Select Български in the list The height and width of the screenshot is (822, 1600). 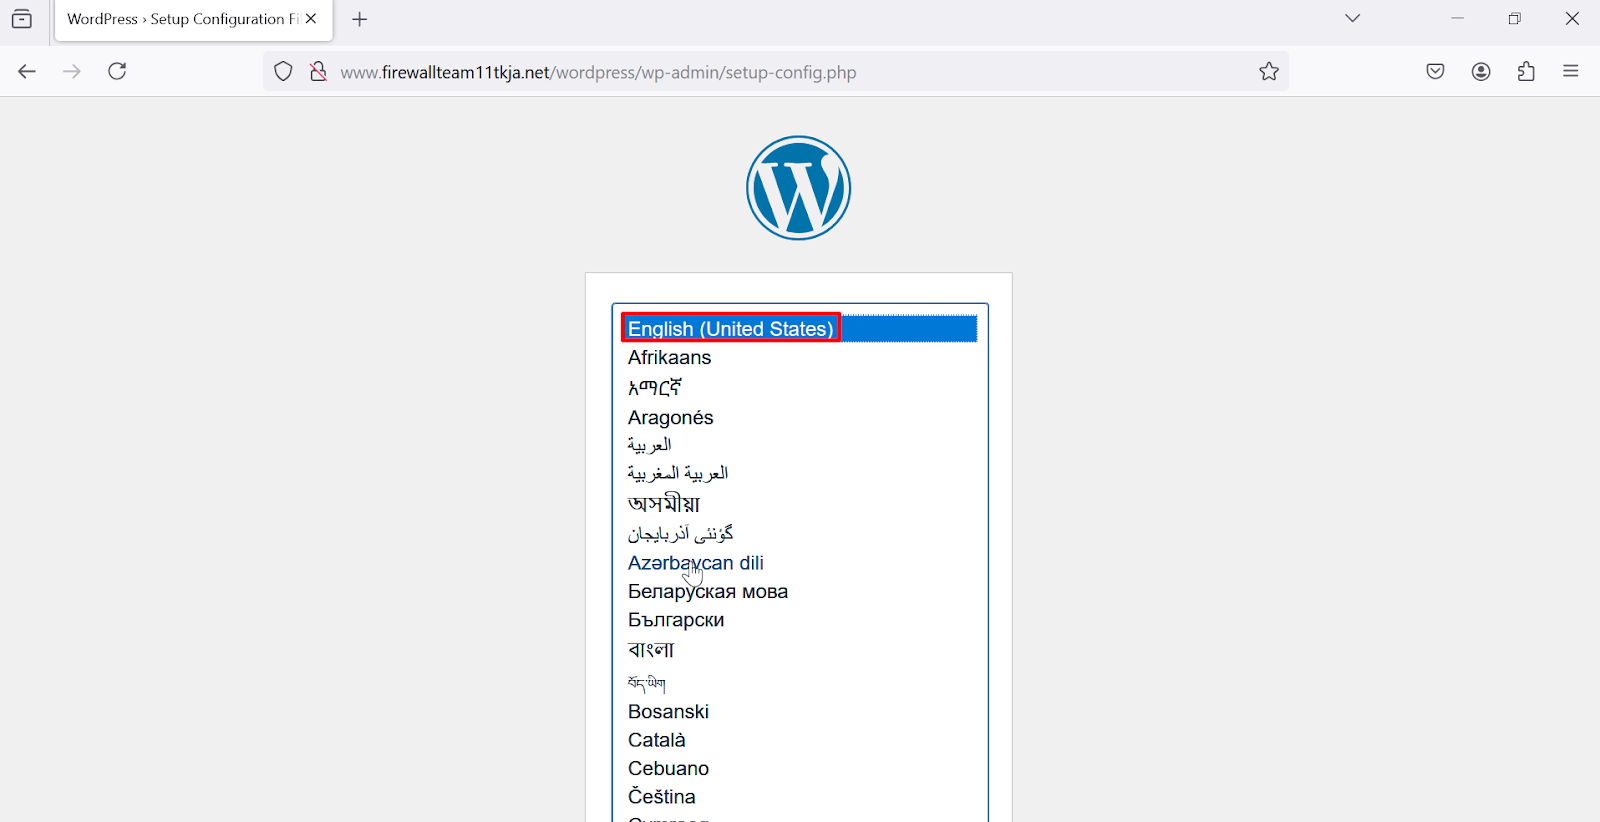[x=799, y=620]
